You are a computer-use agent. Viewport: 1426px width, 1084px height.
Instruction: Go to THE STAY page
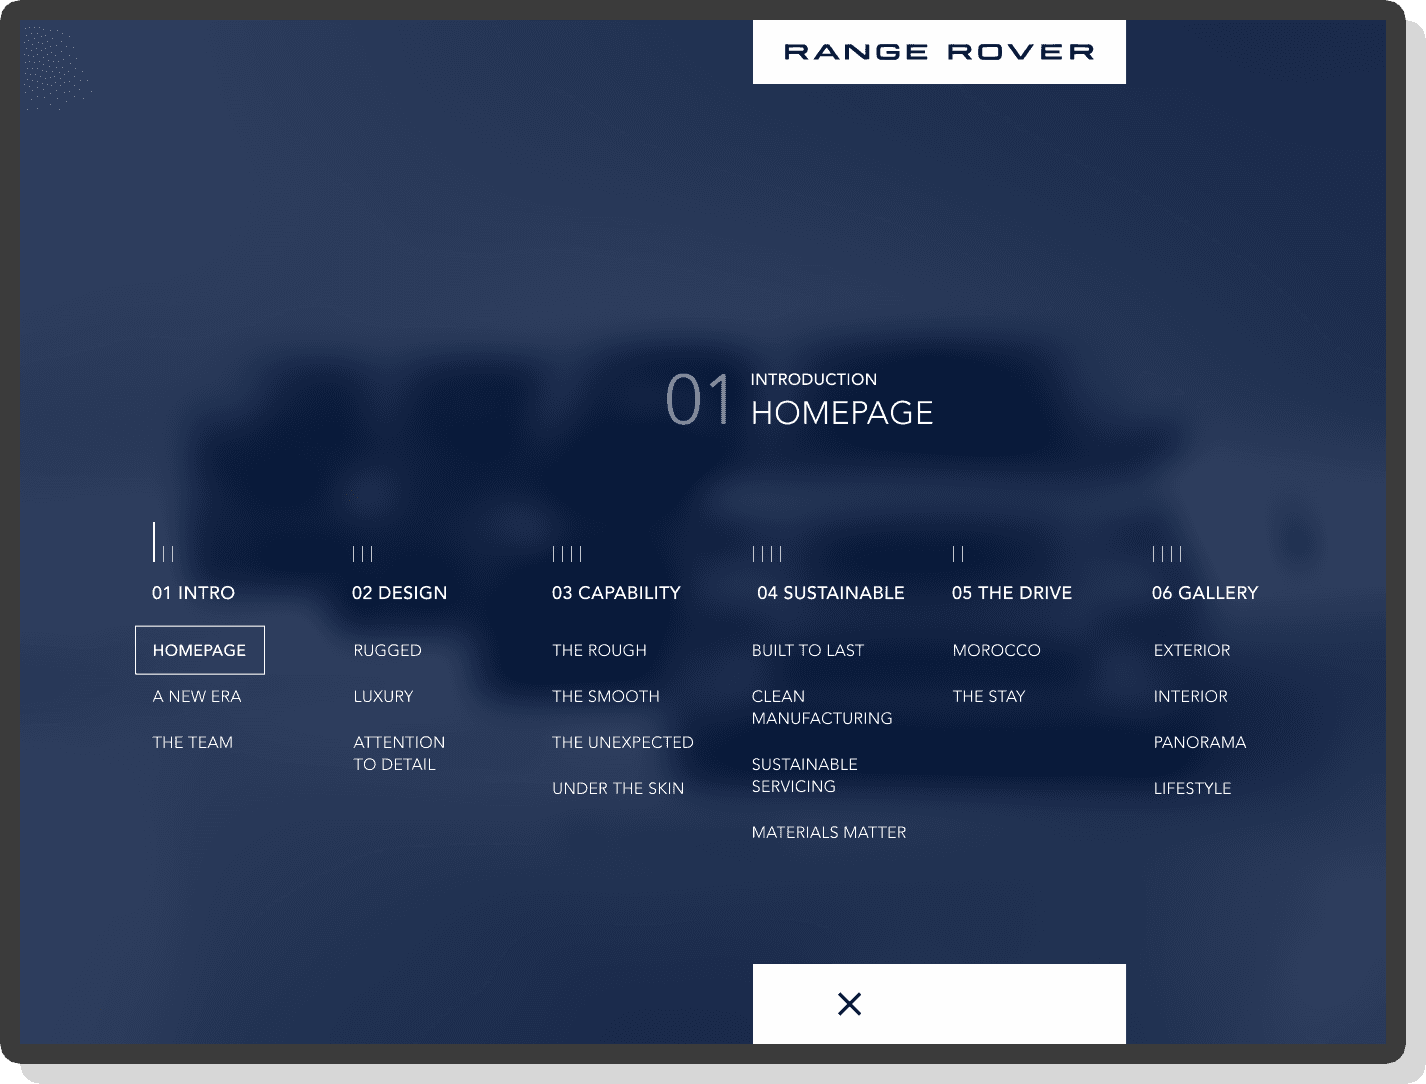tap(989, 696)
